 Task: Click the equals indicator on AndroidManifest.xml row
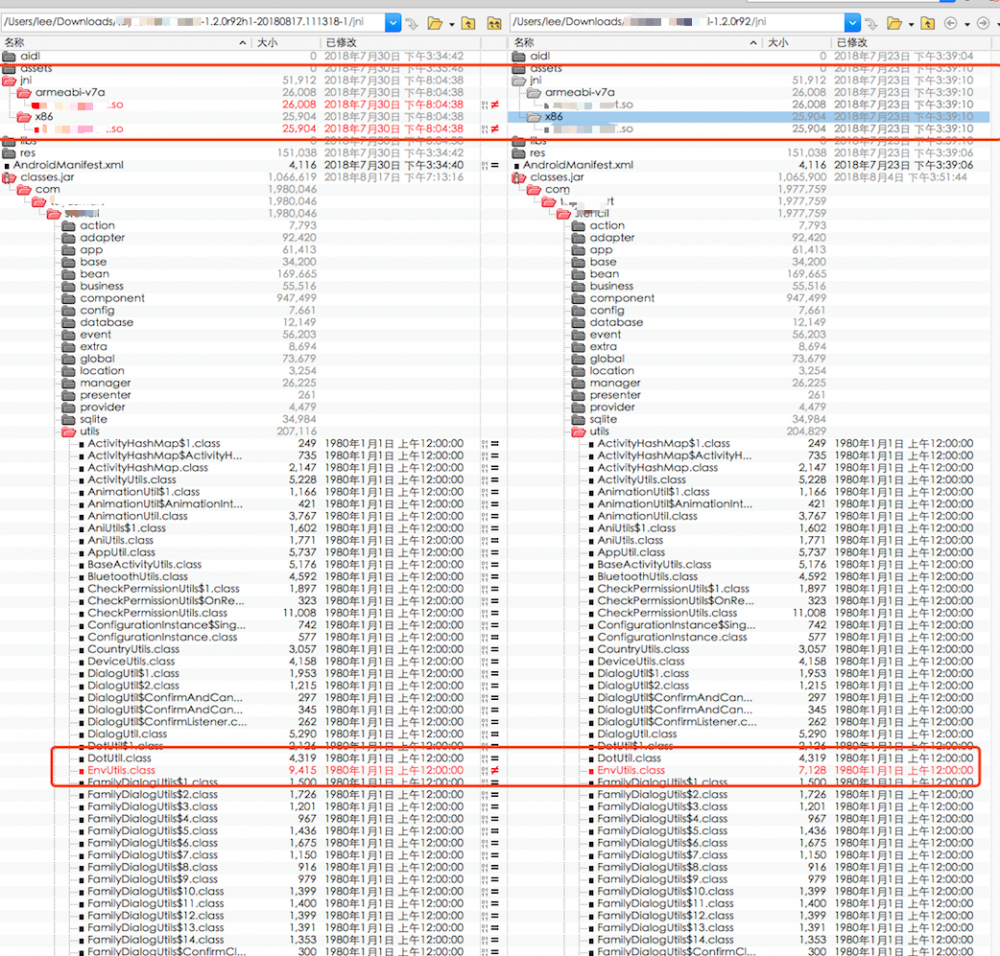click(495, 165)
